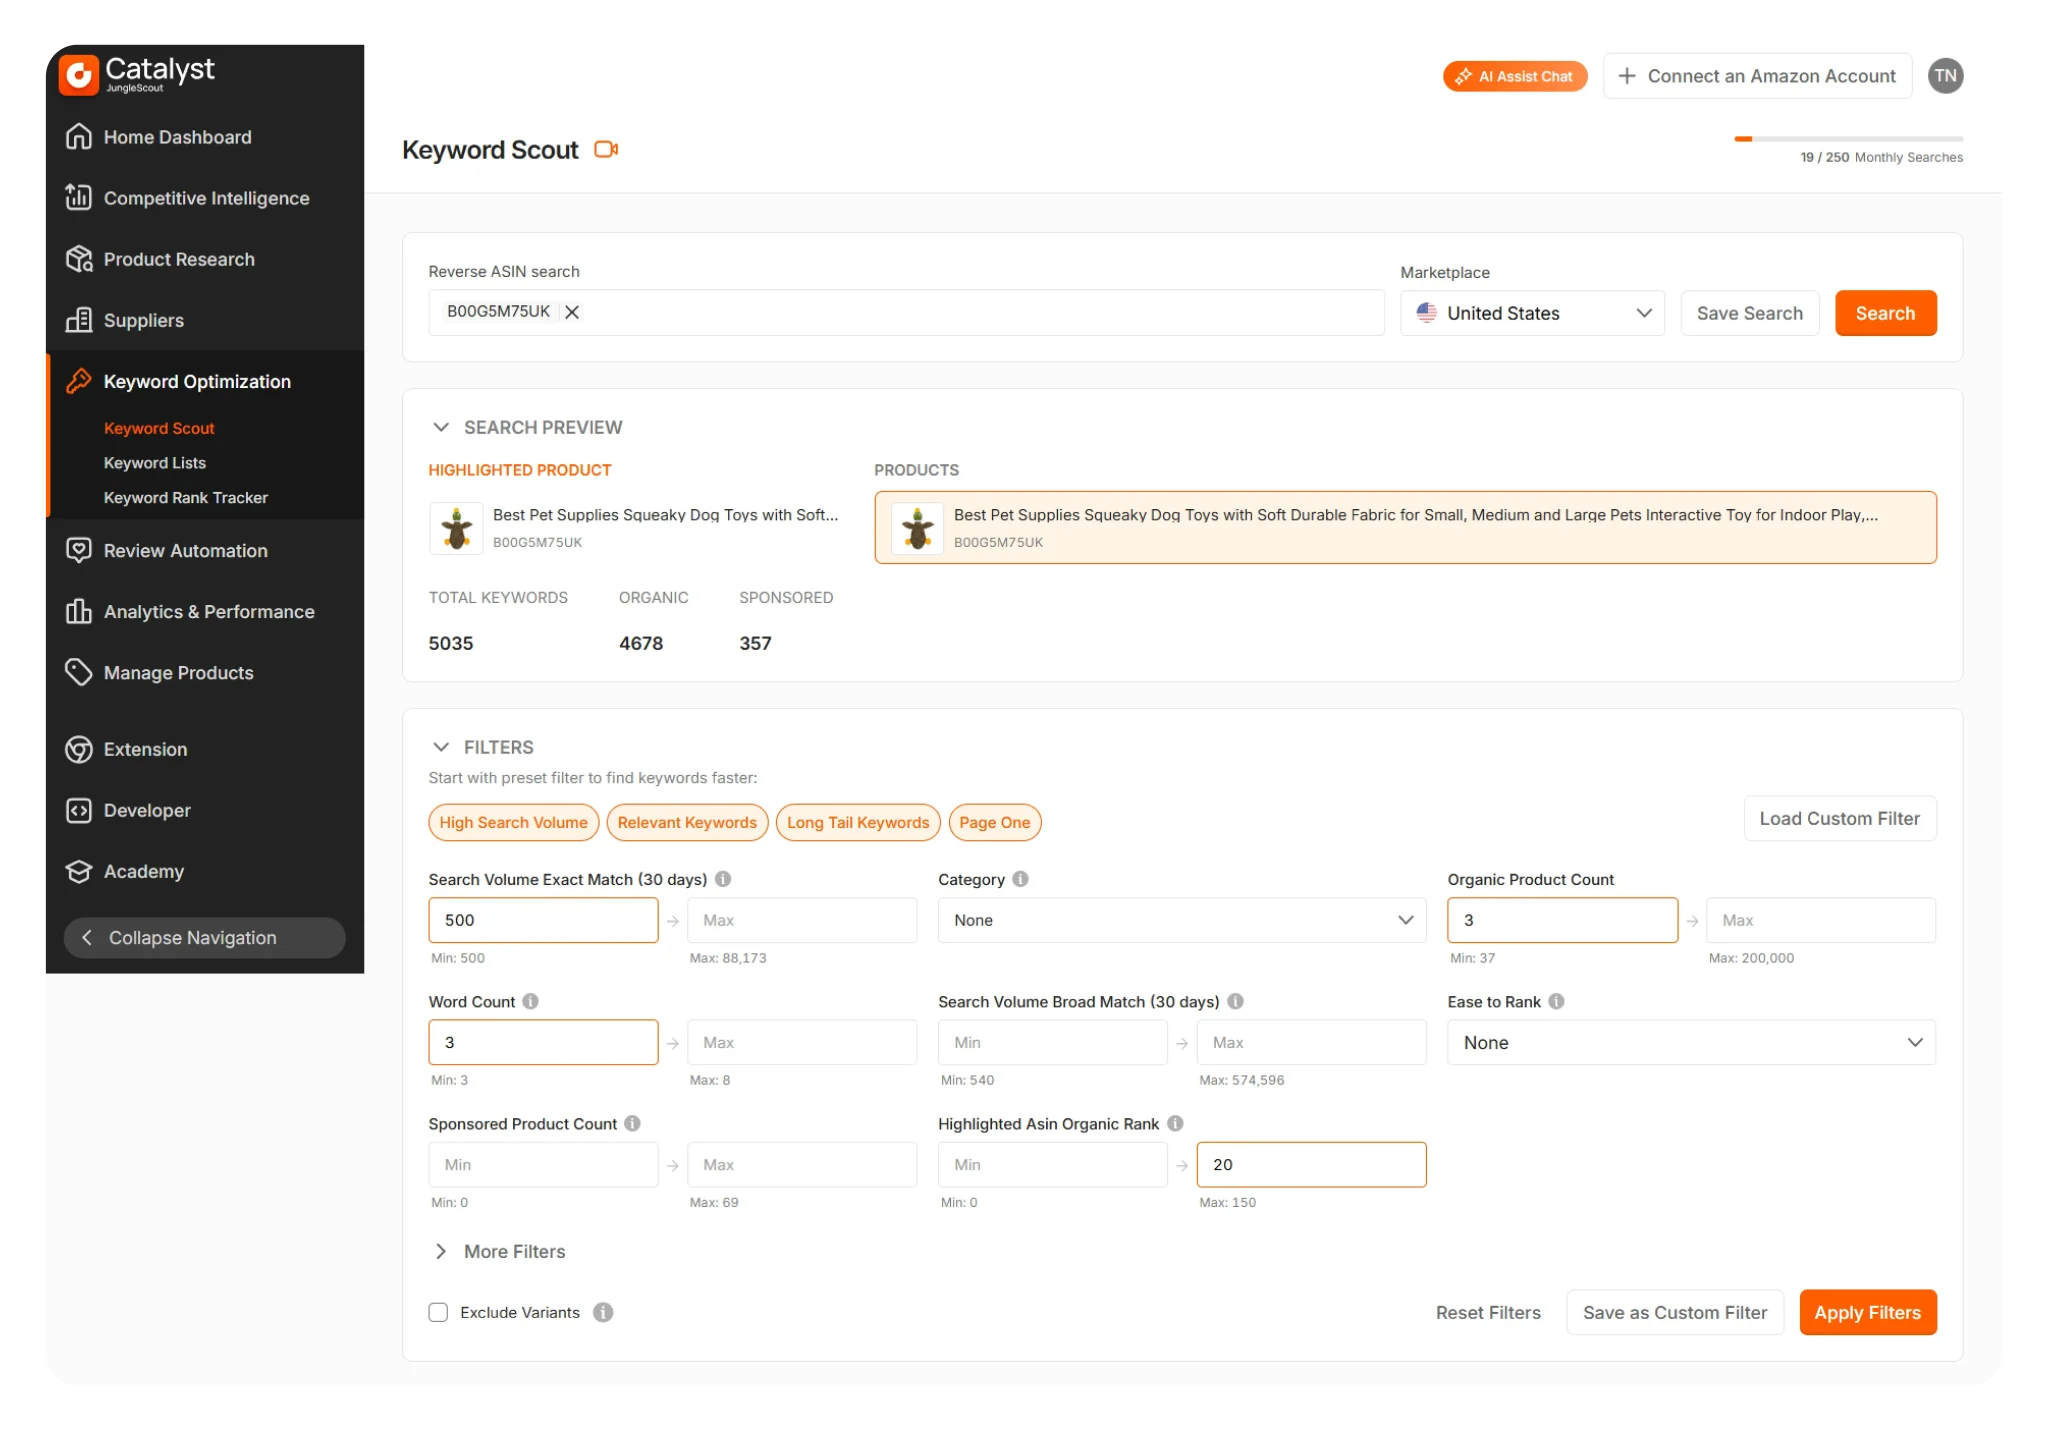Click info icon next to Search Volume Broad Match

pyautogui.click(x=1236, y=1001)
